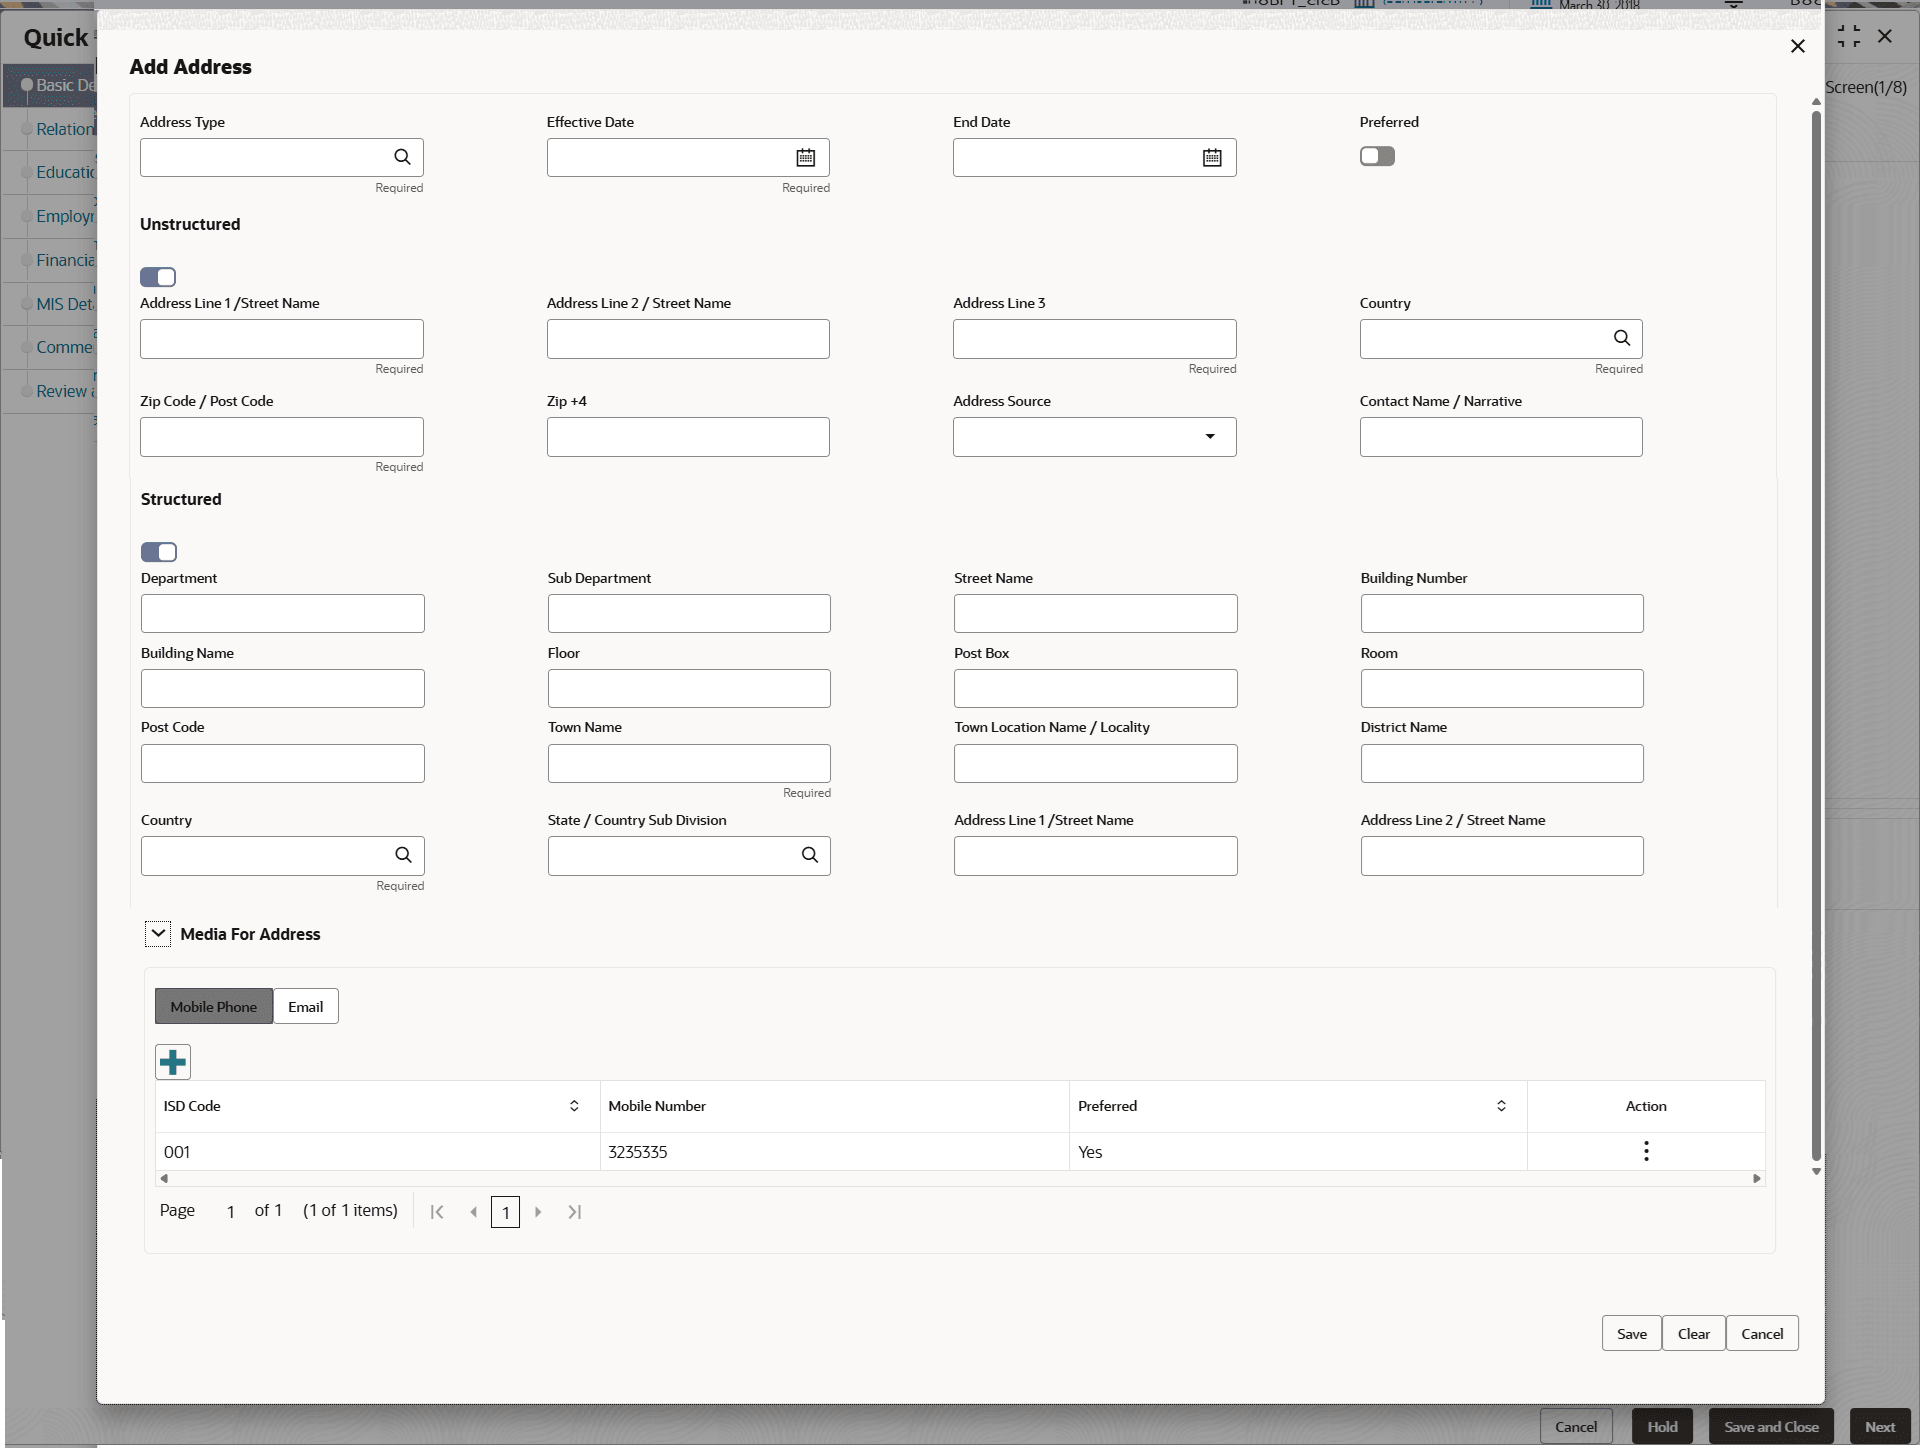Select the Mobile Phone tab
Screen dimensions: 1920x1448
(213, 1007)
